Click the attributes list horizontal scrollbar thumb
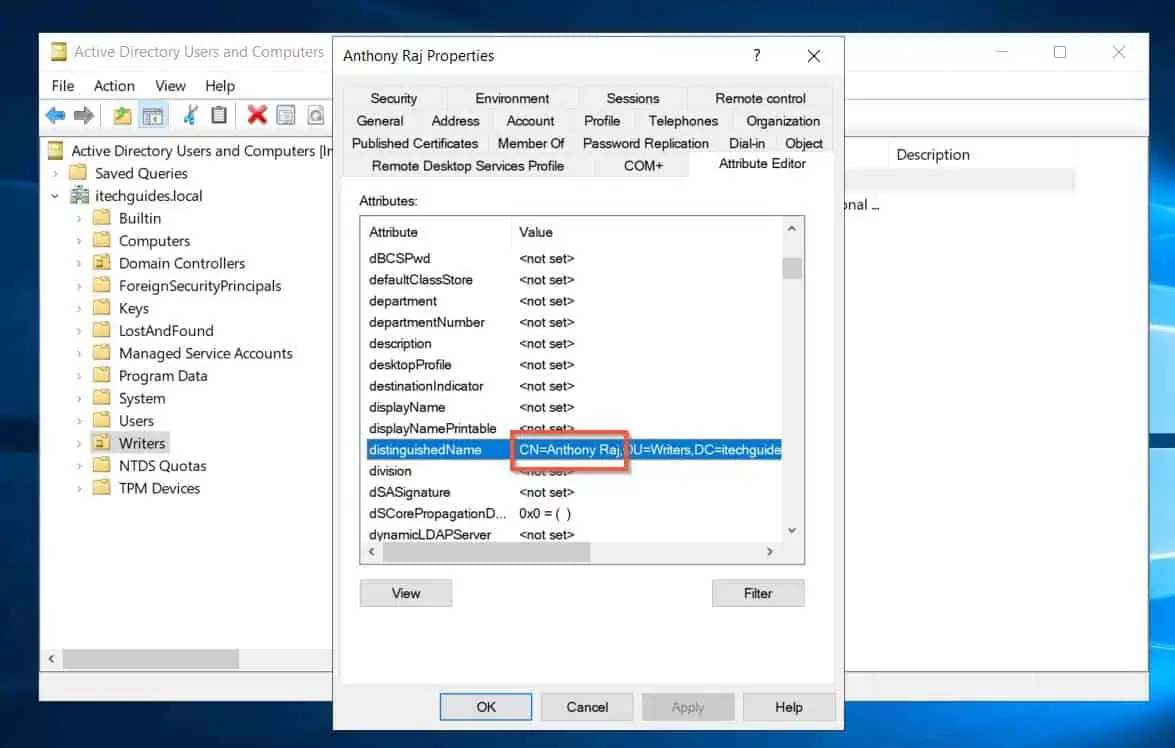This screenshot has width=1175, height=748. 486,552
